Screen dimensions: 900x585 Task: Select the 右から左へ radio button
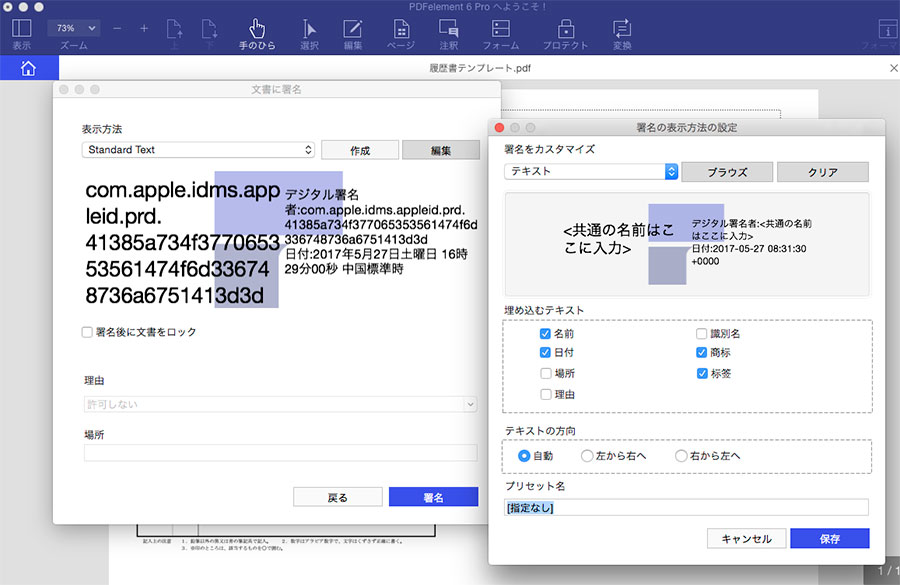tap(681, 456)
